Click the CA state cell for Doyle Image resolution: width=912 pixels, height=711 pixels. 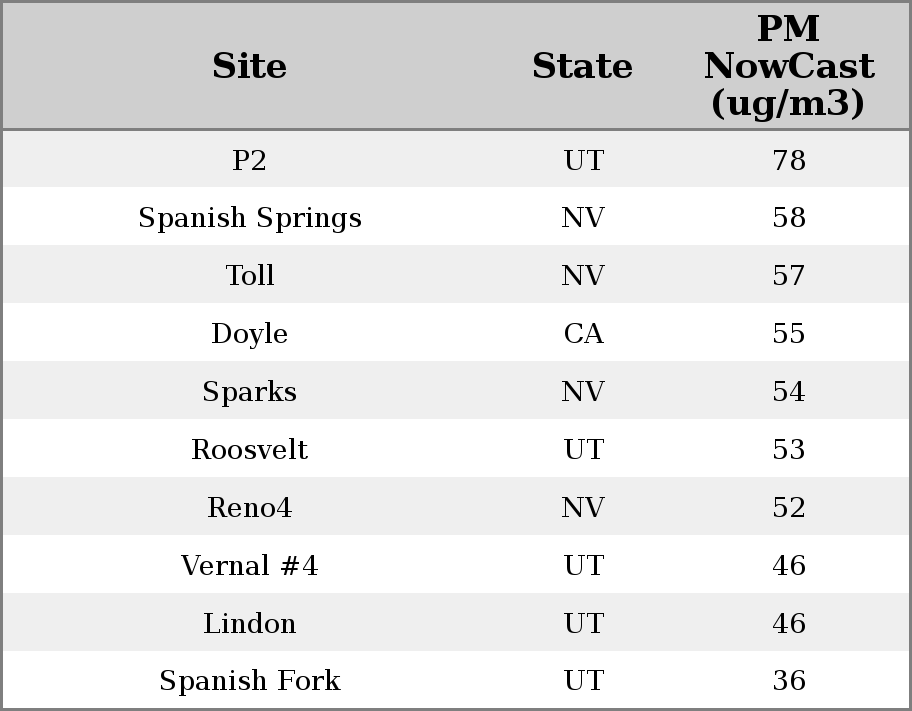coord(583,334)
